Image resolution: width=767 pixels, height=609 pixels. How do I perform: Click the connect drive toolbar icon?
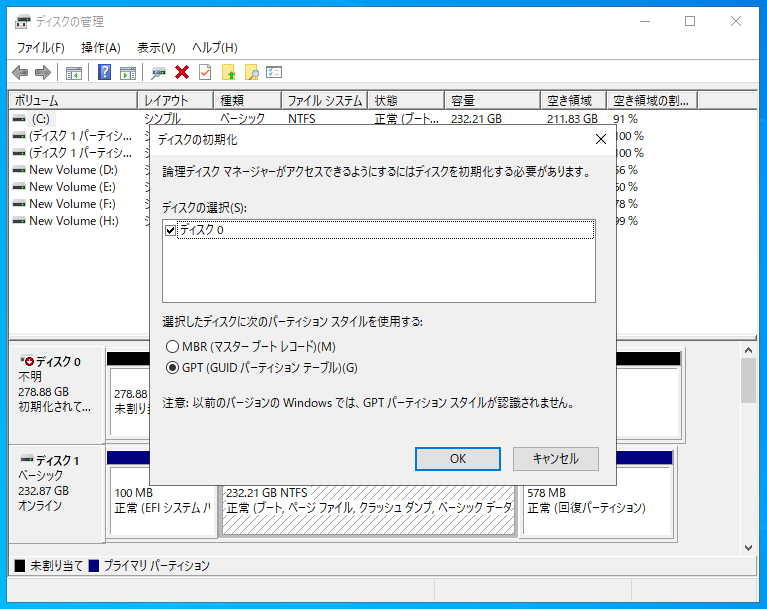tap(158, 72)
